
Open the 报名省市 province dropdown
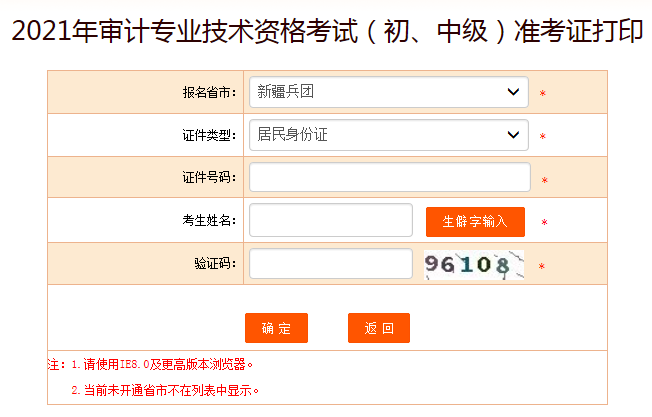point(389,92)
